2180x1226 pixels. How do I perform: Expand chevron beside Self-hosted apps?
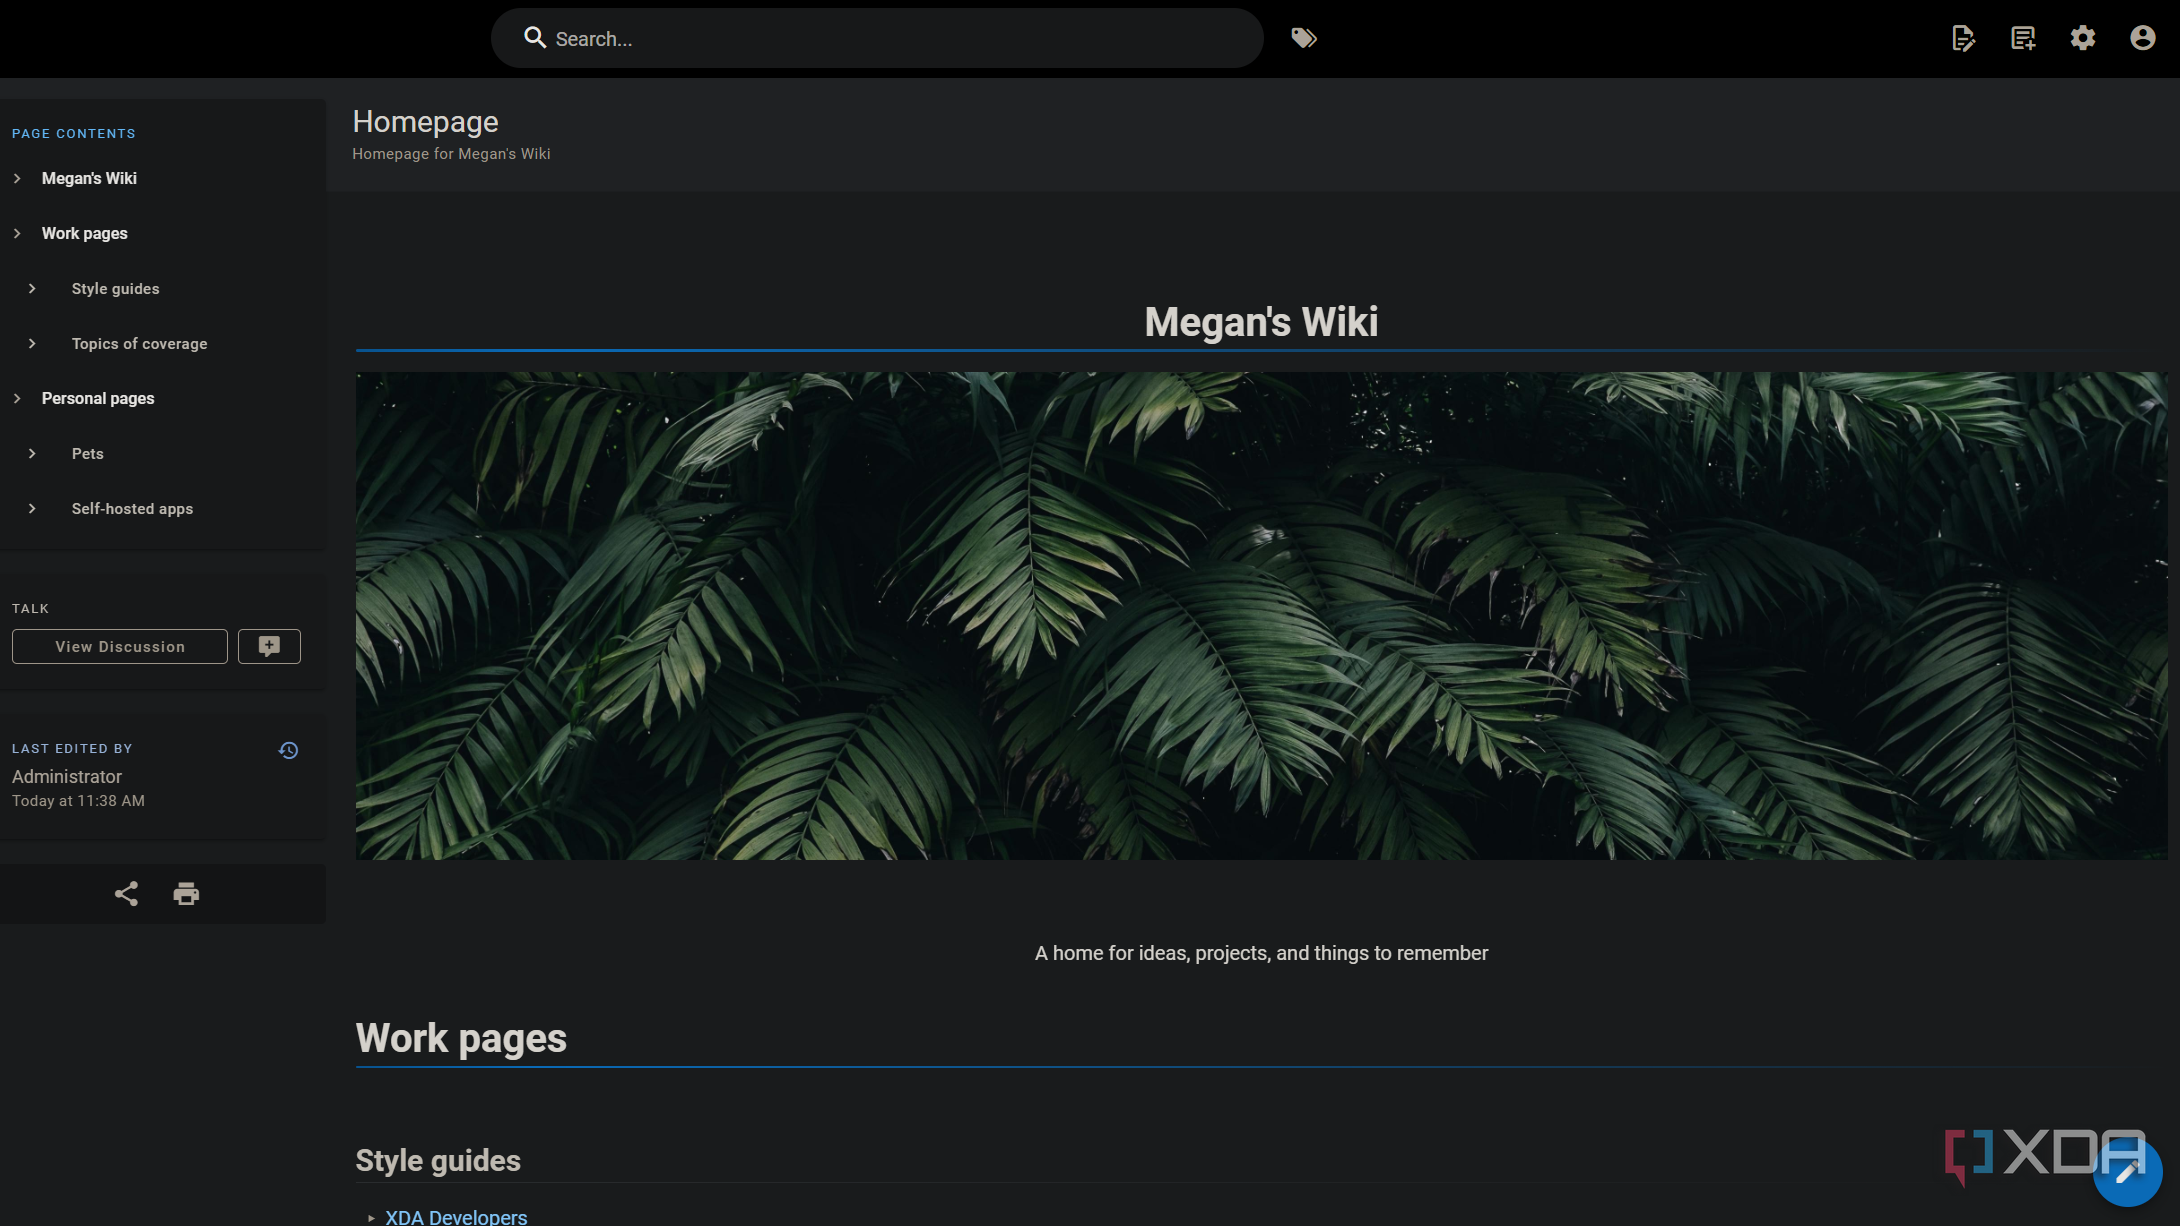point(32,508)
